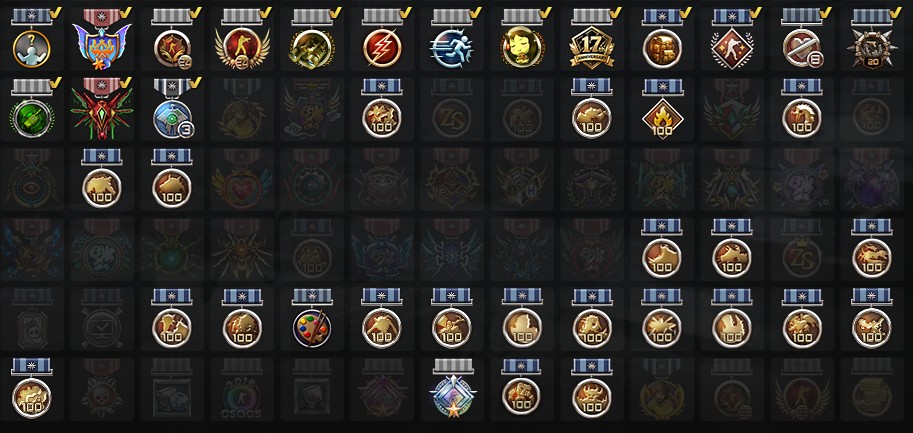Select the paint palette medal
This screenshot has height=433, width=913.
[x=312, y=319]
